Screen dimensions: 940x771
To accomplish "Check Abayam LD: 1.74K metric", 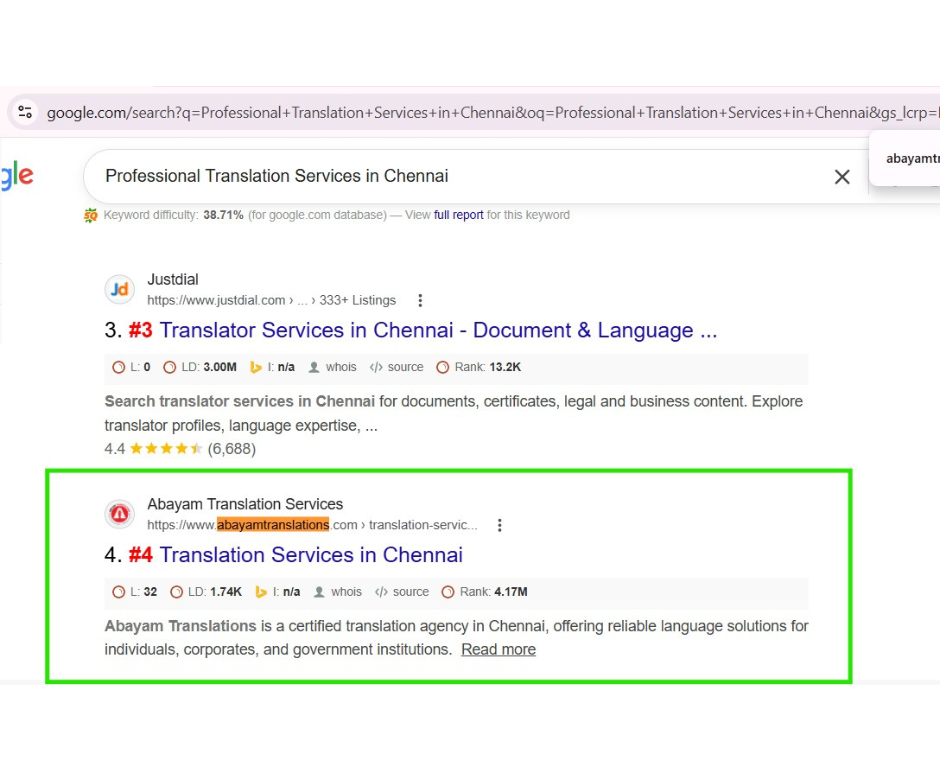I will 206,592.
